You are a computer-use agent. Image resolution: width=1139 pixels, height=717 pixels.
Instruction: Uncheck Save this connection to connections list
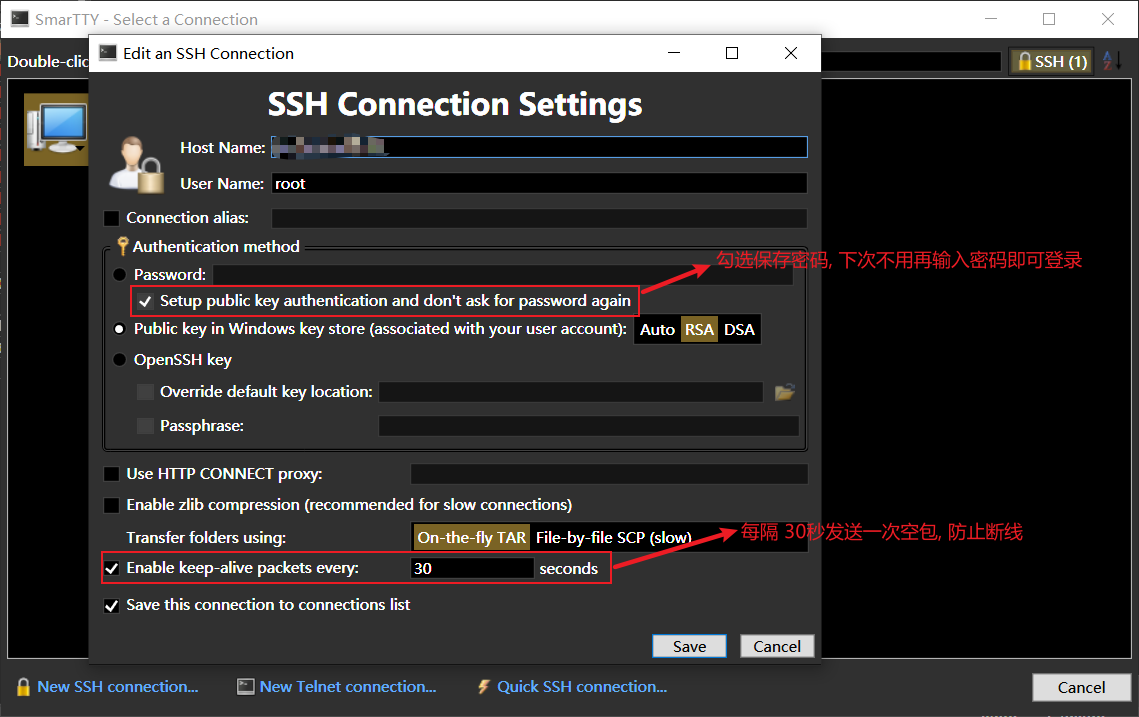(x=112, y=605)
